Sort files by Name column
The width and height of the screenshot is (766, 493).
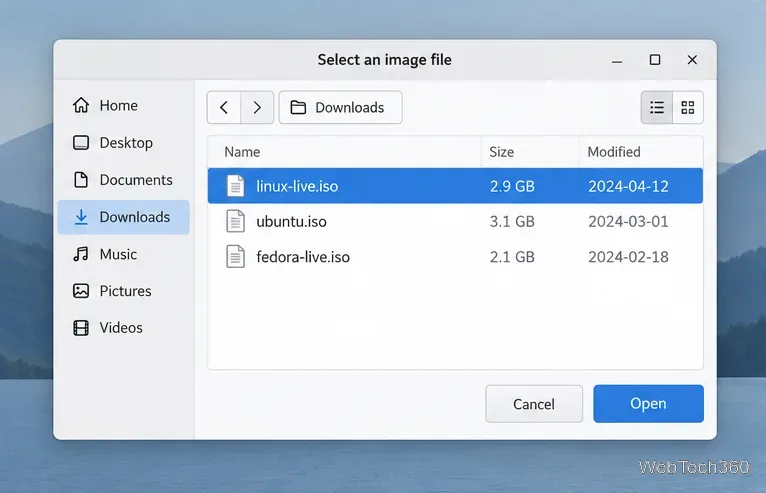point(344,152)
